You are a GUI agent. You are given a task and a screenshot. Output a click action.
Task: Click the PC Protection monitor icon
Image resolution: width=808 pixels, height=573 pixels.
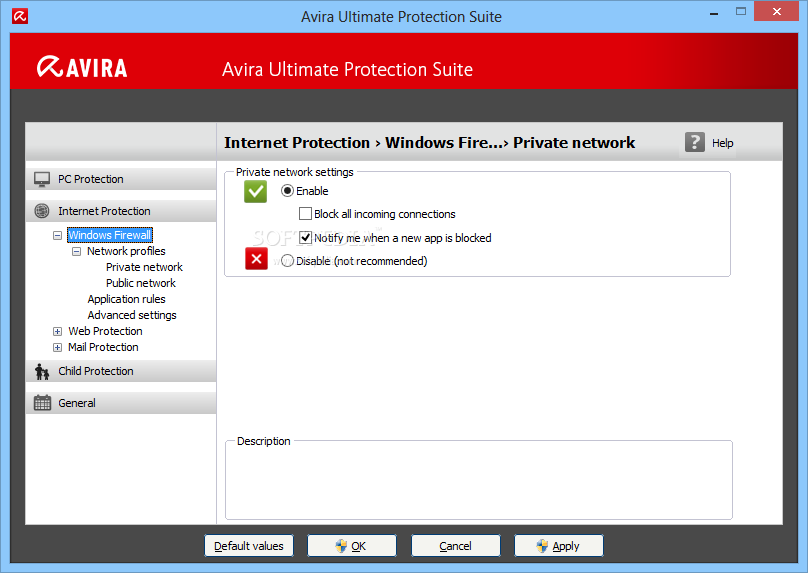[x=42, y=179]
